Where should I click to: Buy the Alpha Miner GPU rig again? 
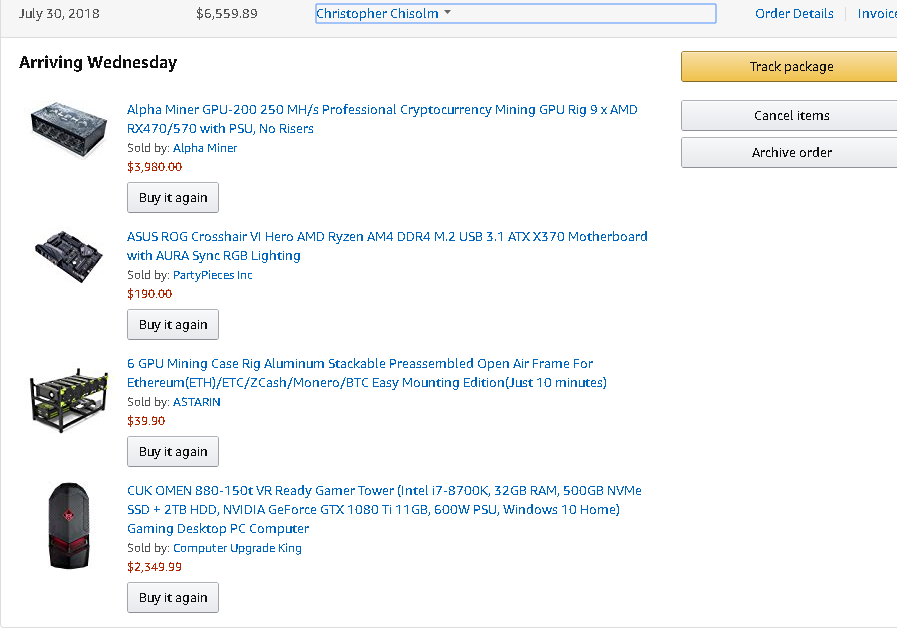click(x=173, y=198)
